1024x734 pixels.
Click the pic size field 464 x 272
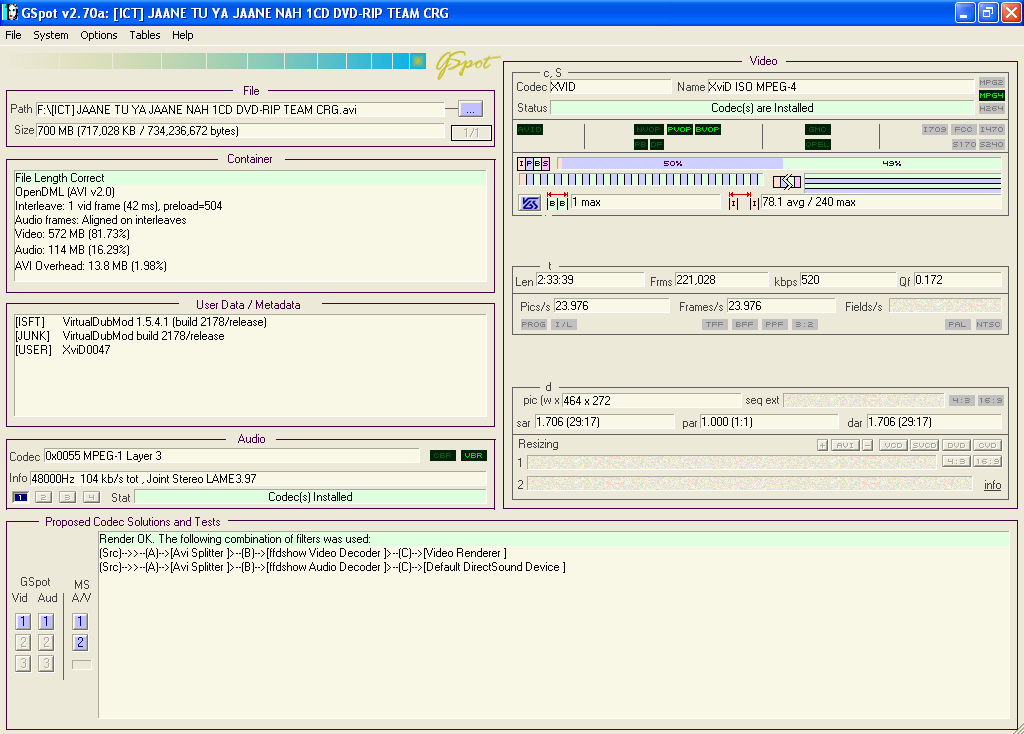tap(651, 401)
